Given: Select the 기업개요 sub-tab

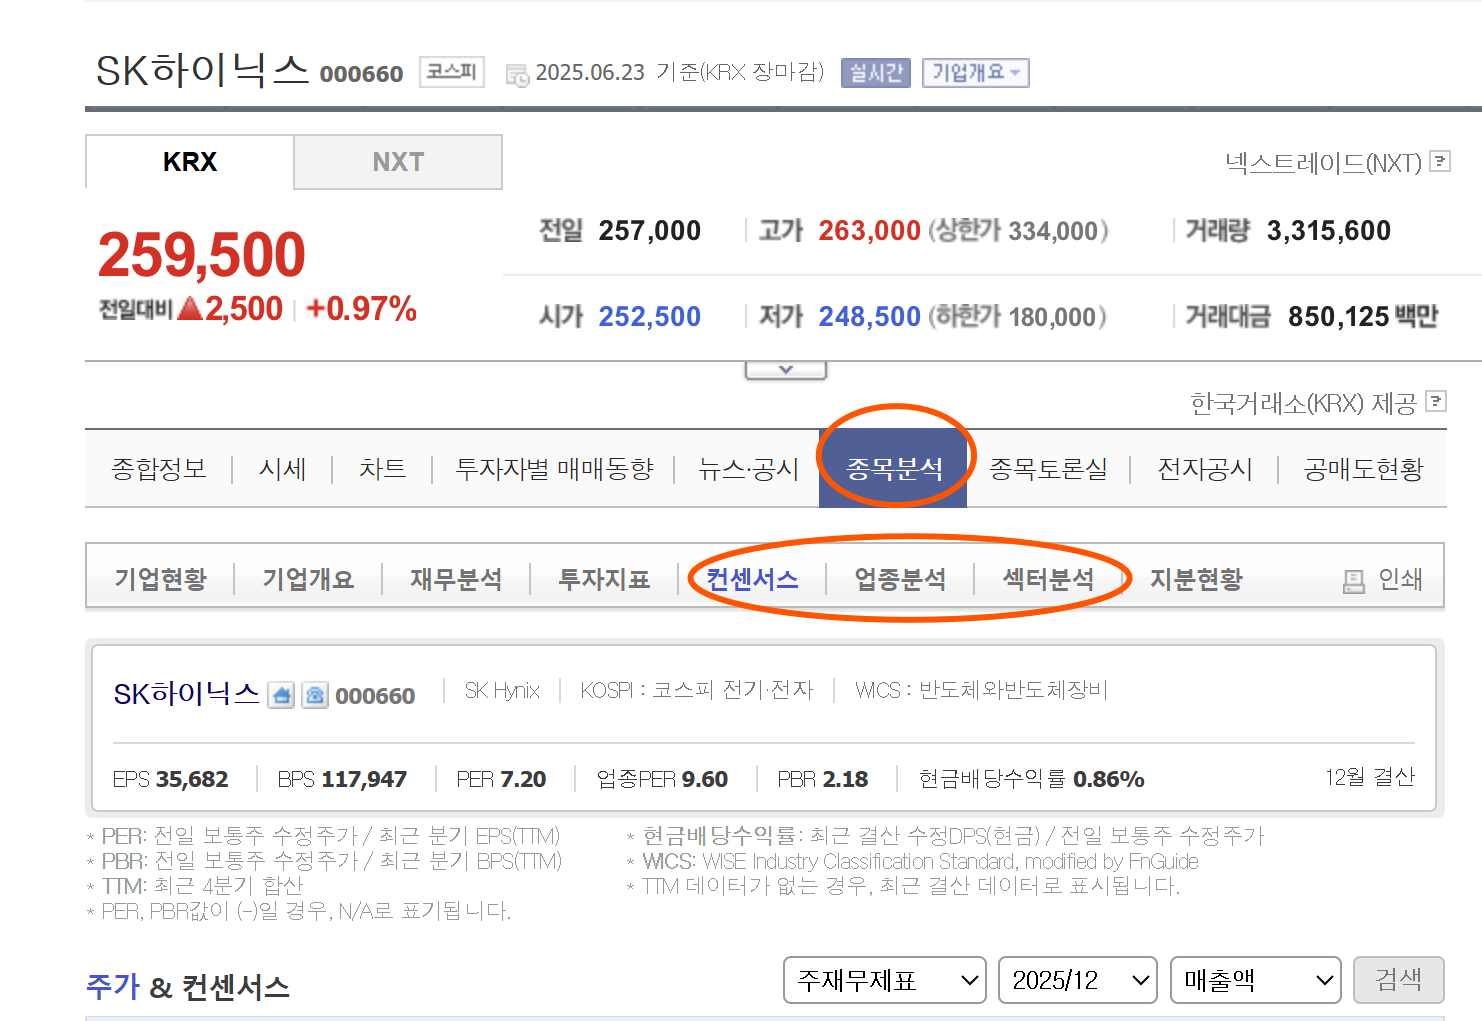Looking at the screenshot, I should [x=308, y=579].
